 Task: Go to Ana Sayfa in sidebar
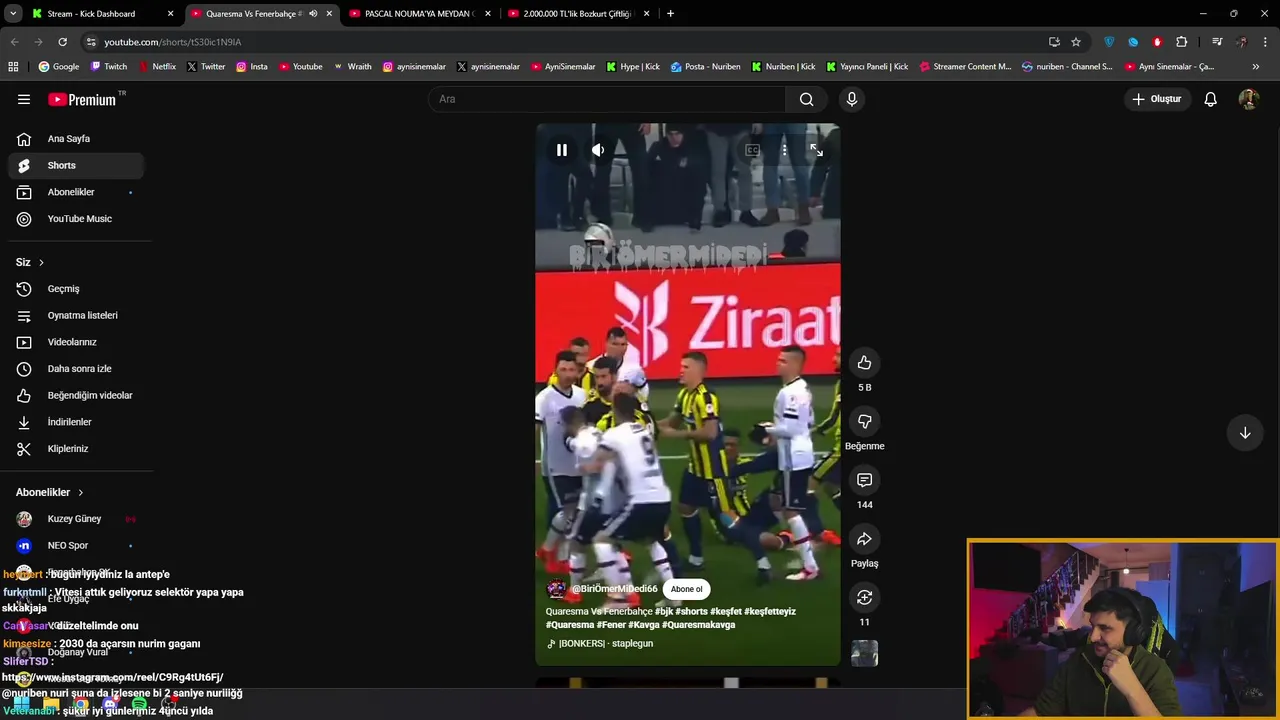[76, 139]
